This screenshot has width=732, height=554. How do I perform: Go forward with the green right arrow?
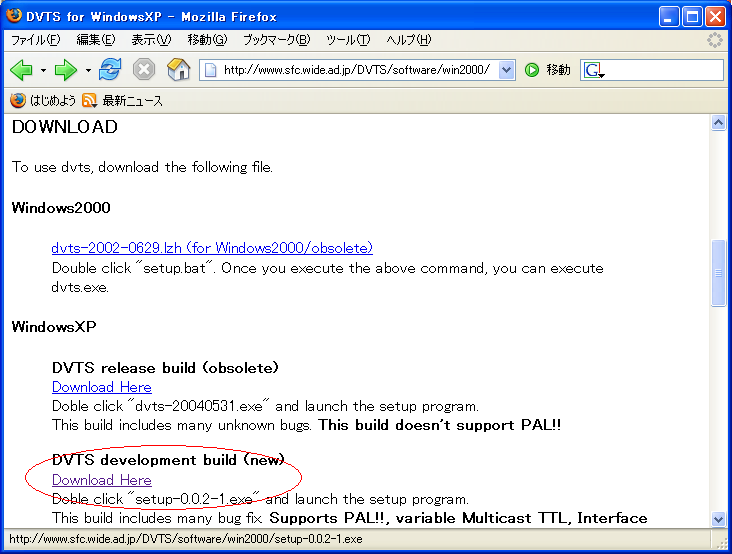pyautogui.click(x=66, y=70)
